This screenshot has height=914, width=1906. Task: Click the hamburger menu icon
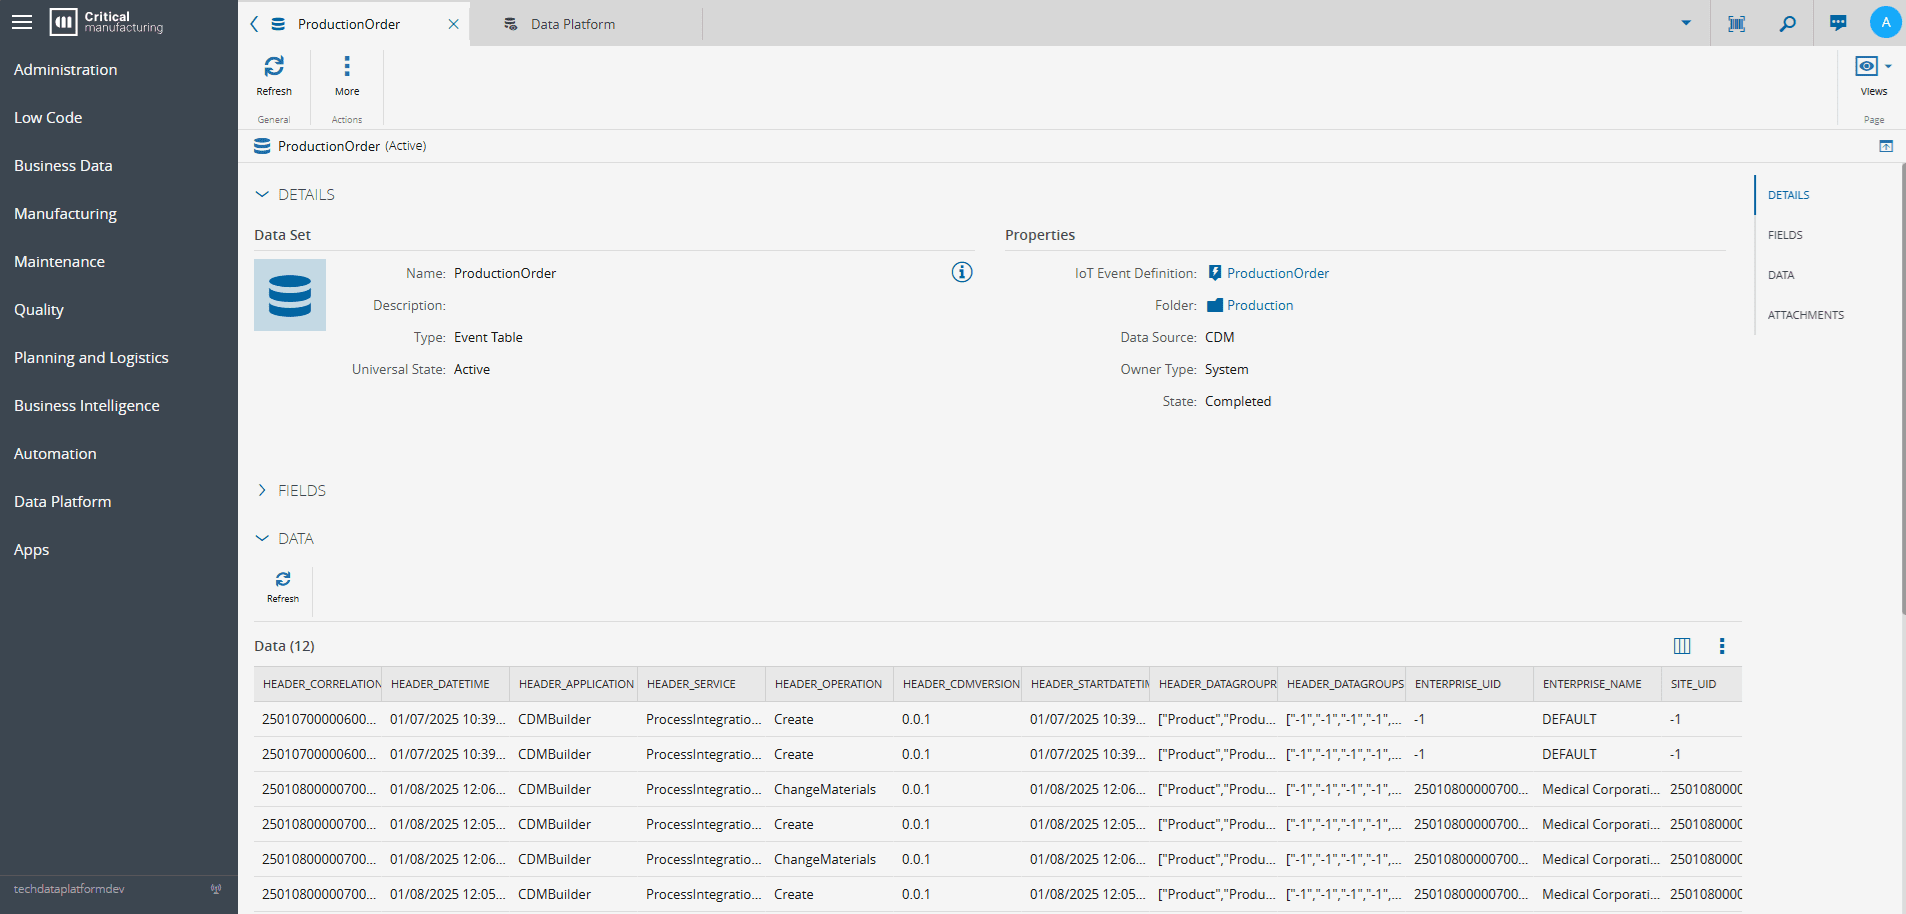(22, 22)
